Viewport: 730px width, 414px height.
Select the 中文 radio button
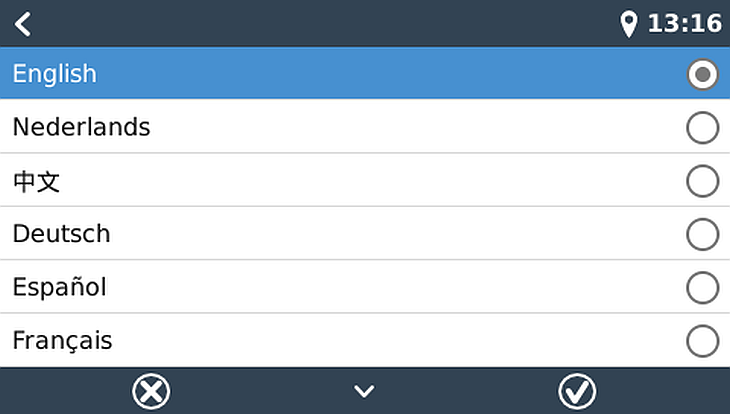point(703,181)
